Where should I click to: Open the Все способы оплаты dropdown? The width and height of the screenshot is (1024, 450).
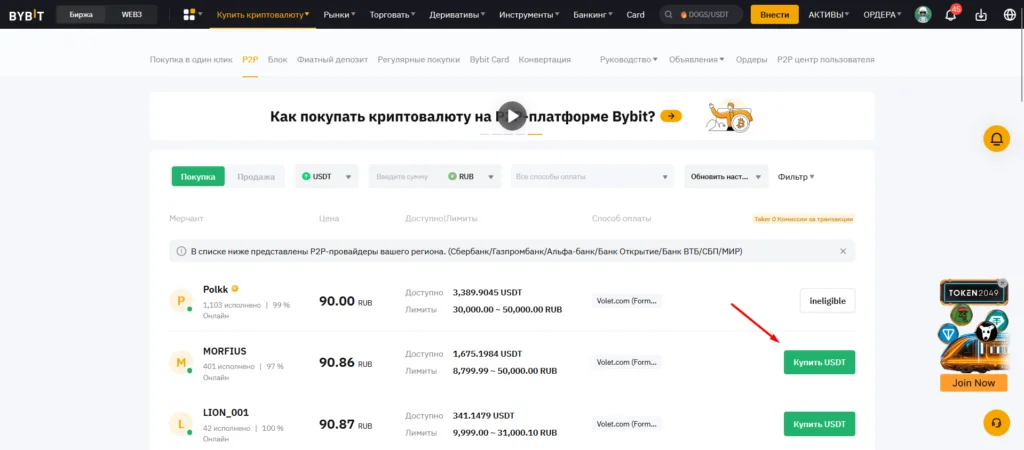pos(593,176)
